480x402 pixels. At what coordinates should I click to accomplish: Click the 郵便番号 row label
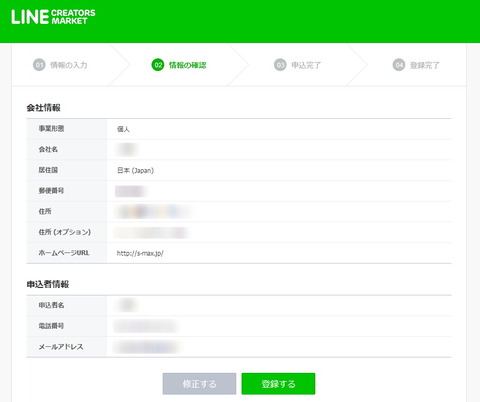51,191
